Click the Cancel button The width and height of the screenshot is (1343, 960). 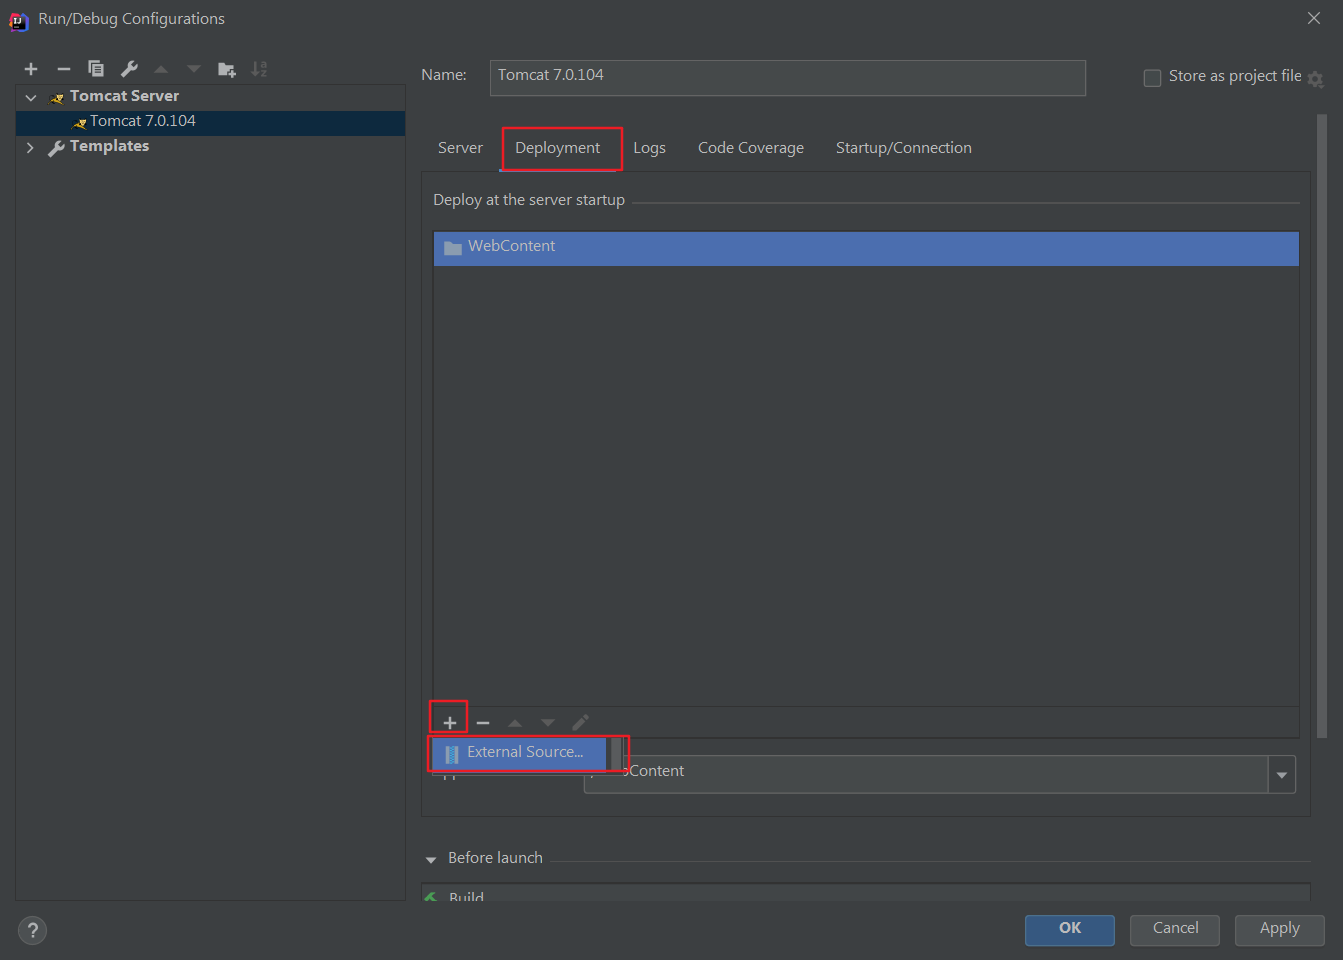point(1175,929)
